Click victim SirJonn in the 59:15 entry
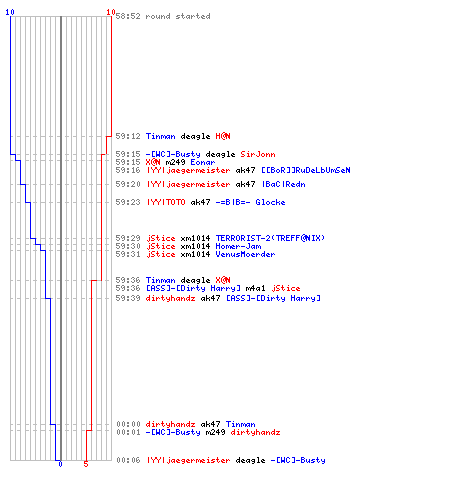The height and width of the screenshot is (500, 450). pyautogui.click(x=258, y=154)
